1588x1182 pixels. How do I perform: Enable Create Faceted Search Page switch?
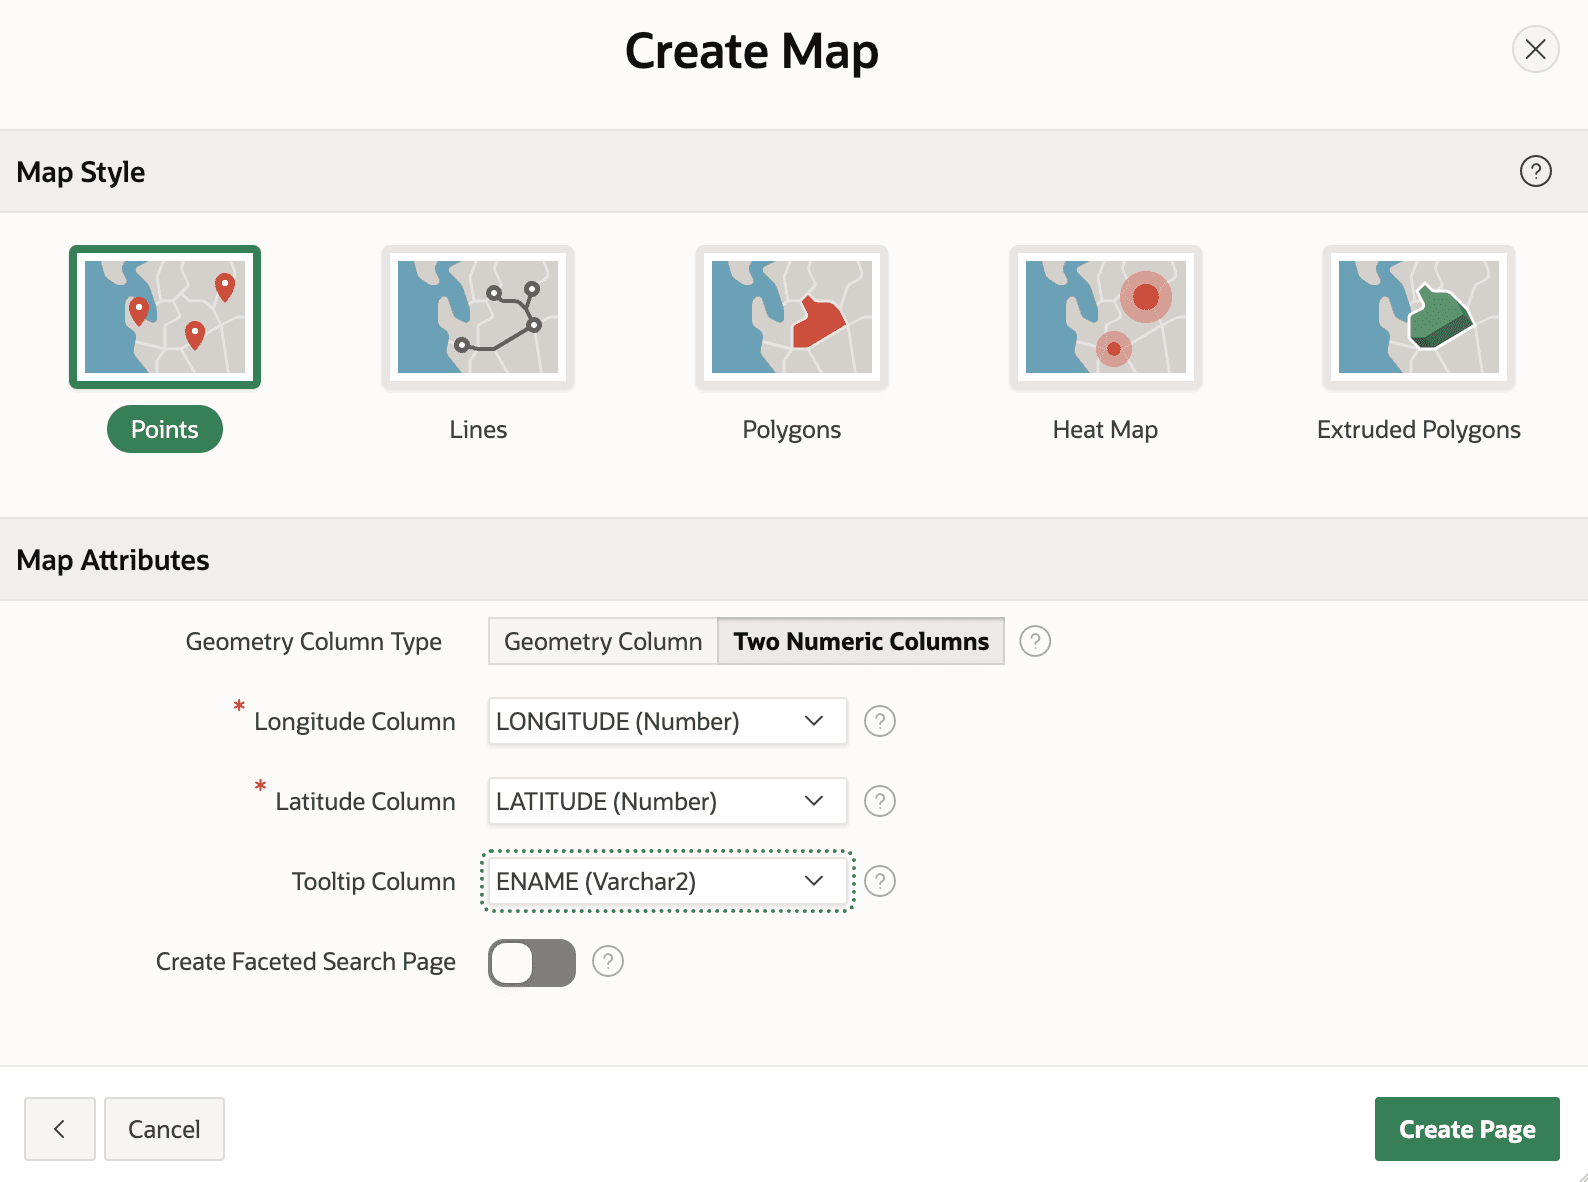[532, 963]
